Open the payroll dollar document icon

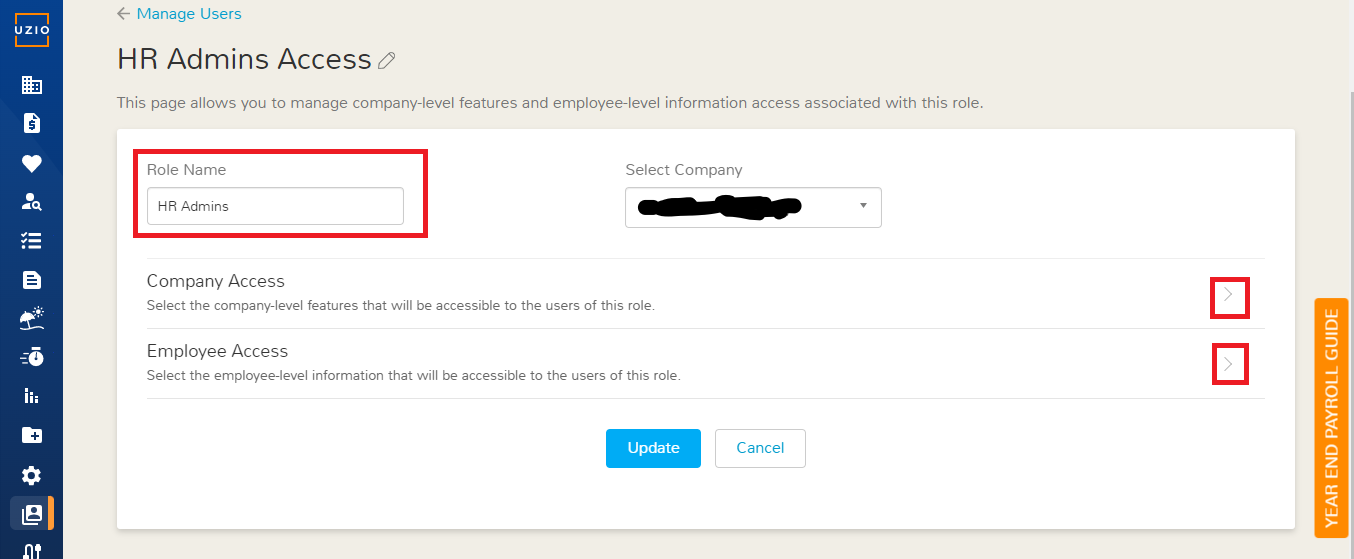(31, 123)
